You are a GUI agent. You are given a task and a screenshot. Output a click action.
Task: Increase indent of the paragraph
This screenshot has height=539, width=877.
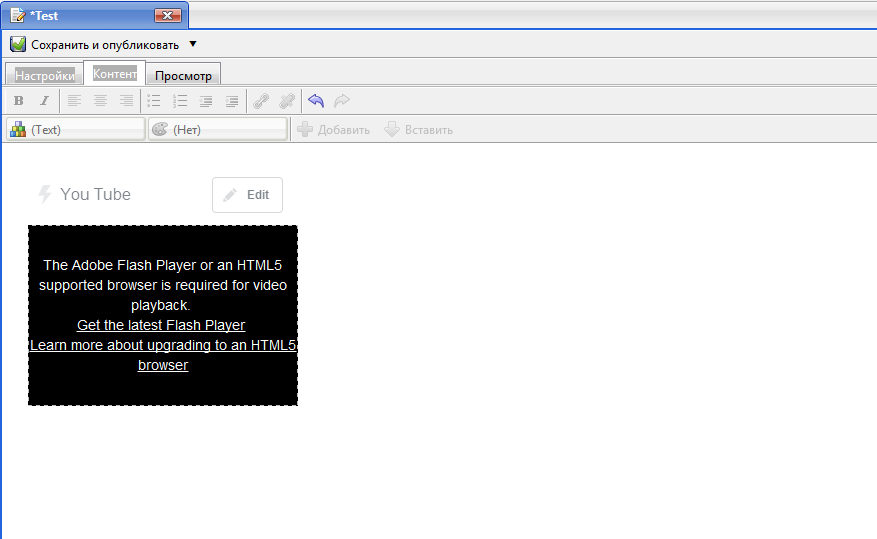pos(232,101)
